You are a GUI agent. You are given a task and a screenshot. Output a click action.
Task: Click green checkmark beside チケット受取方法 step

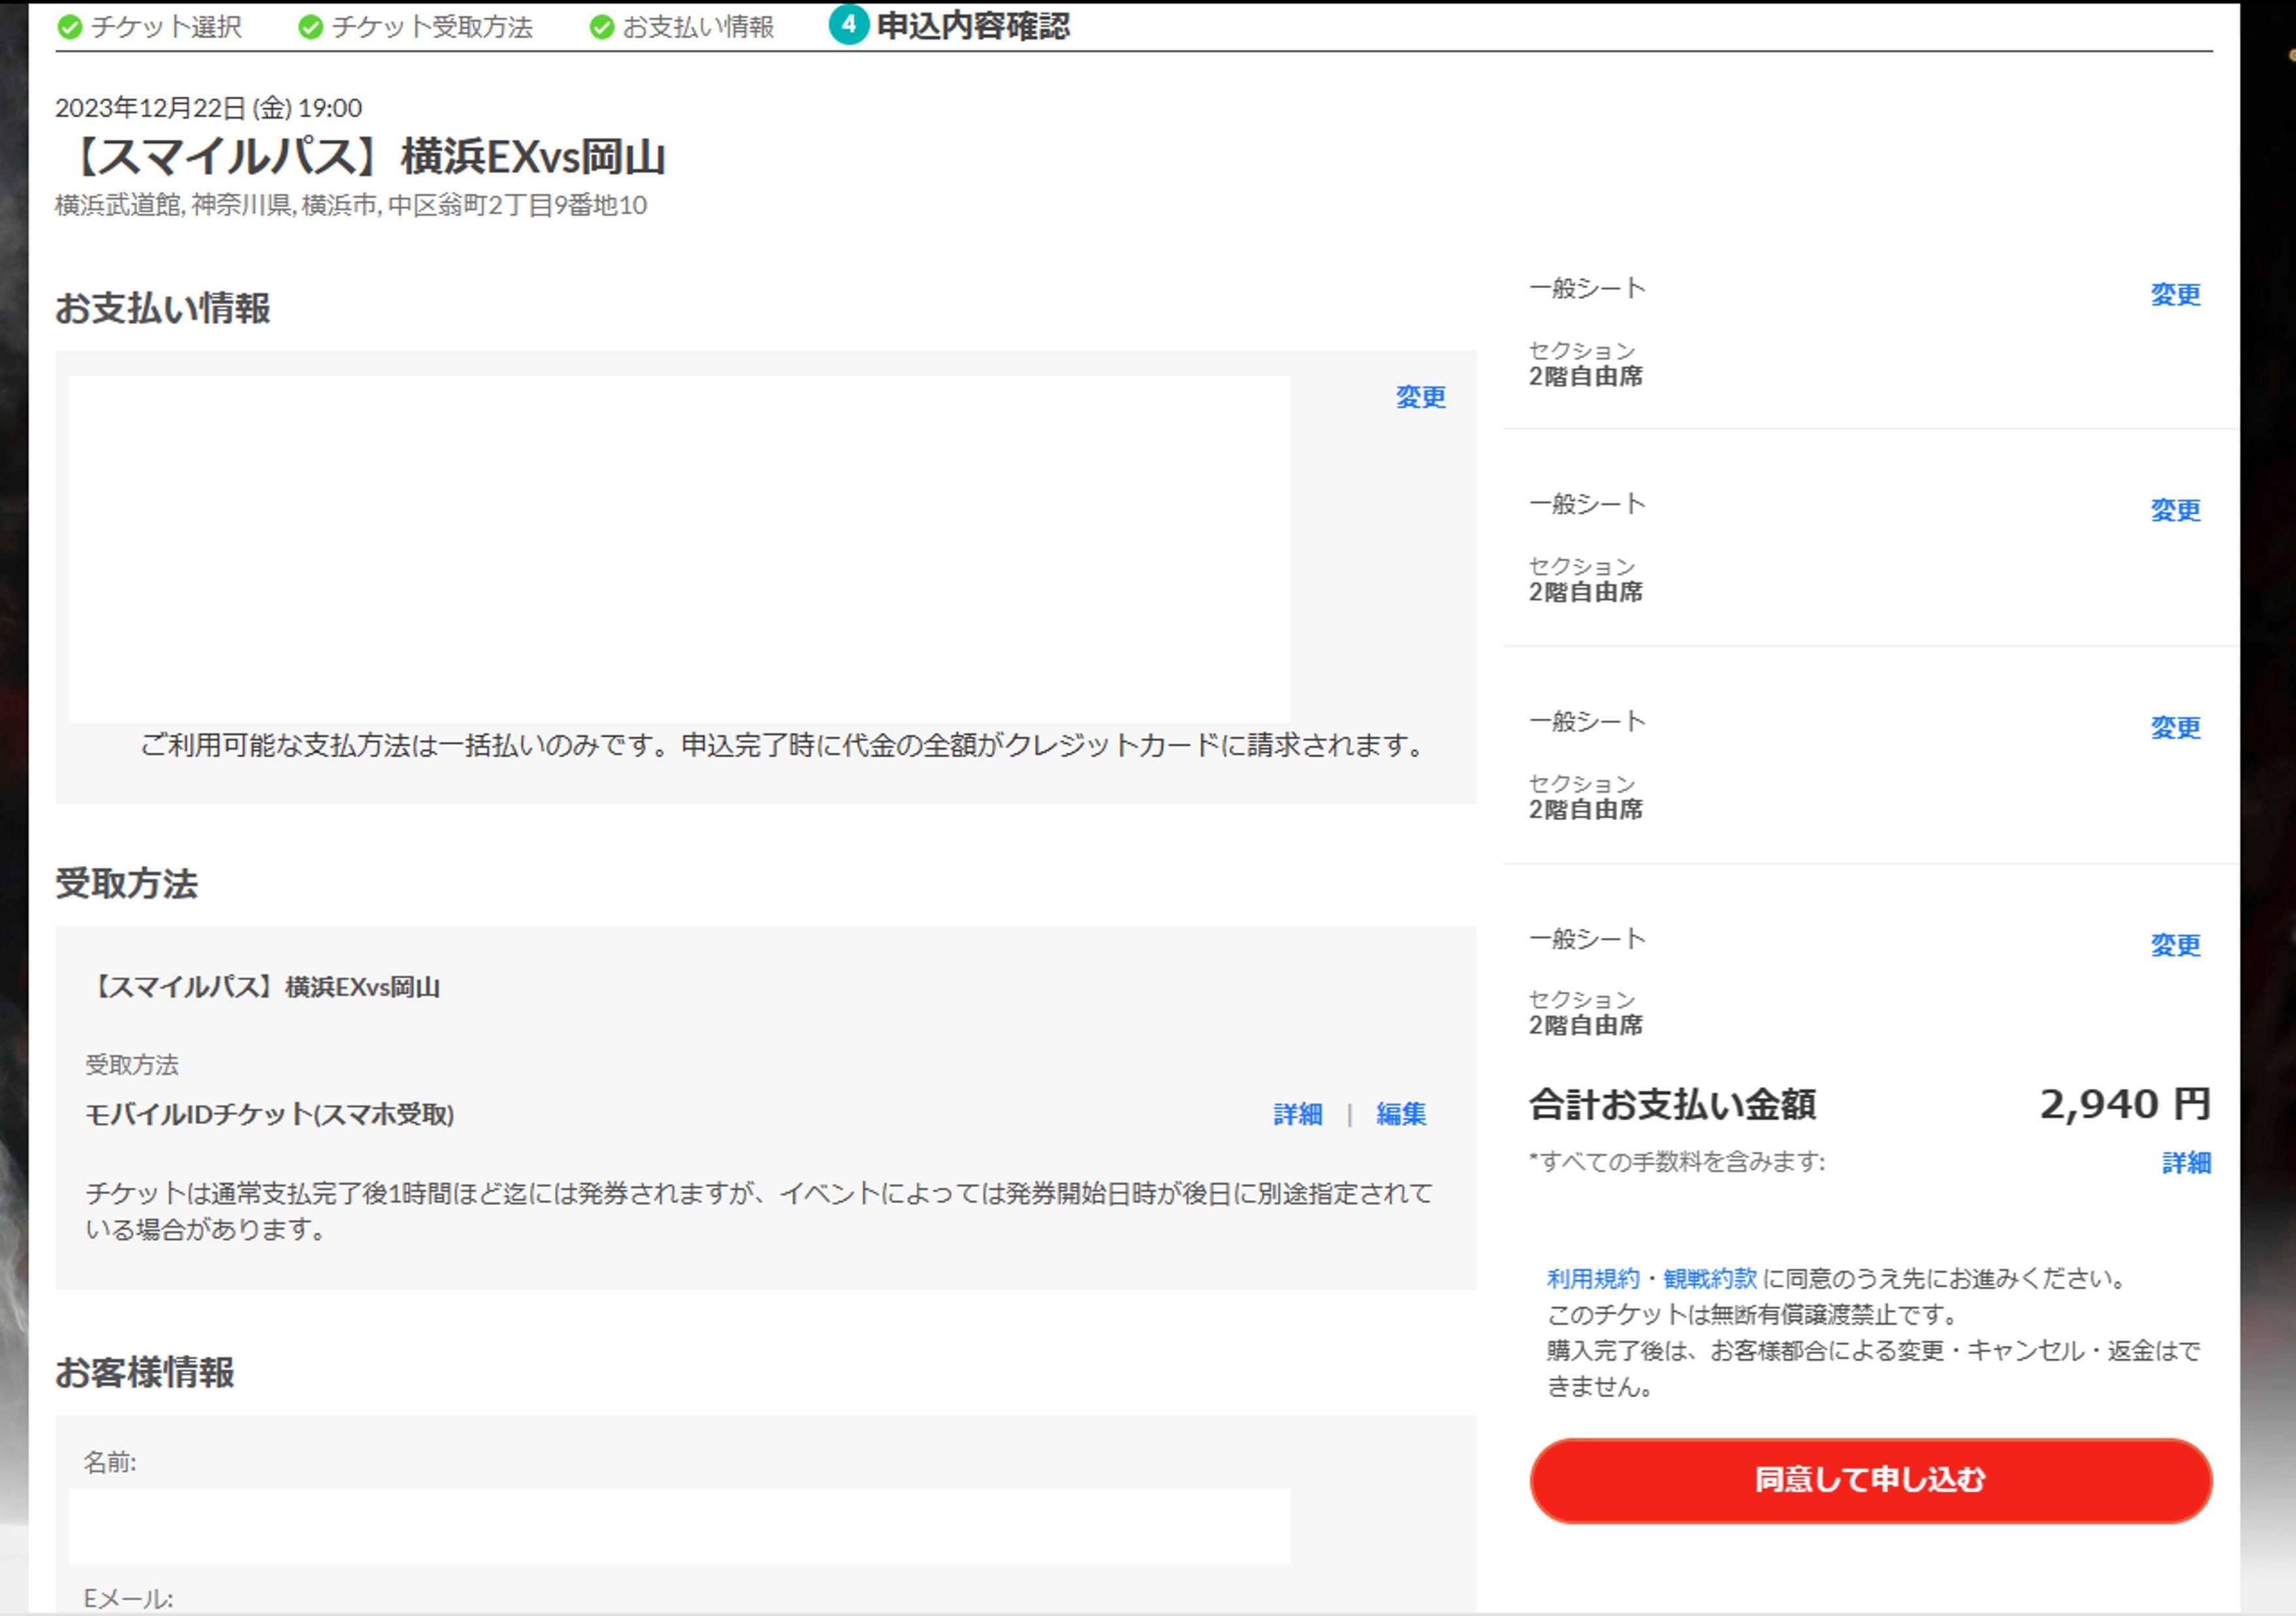[311, 27]
